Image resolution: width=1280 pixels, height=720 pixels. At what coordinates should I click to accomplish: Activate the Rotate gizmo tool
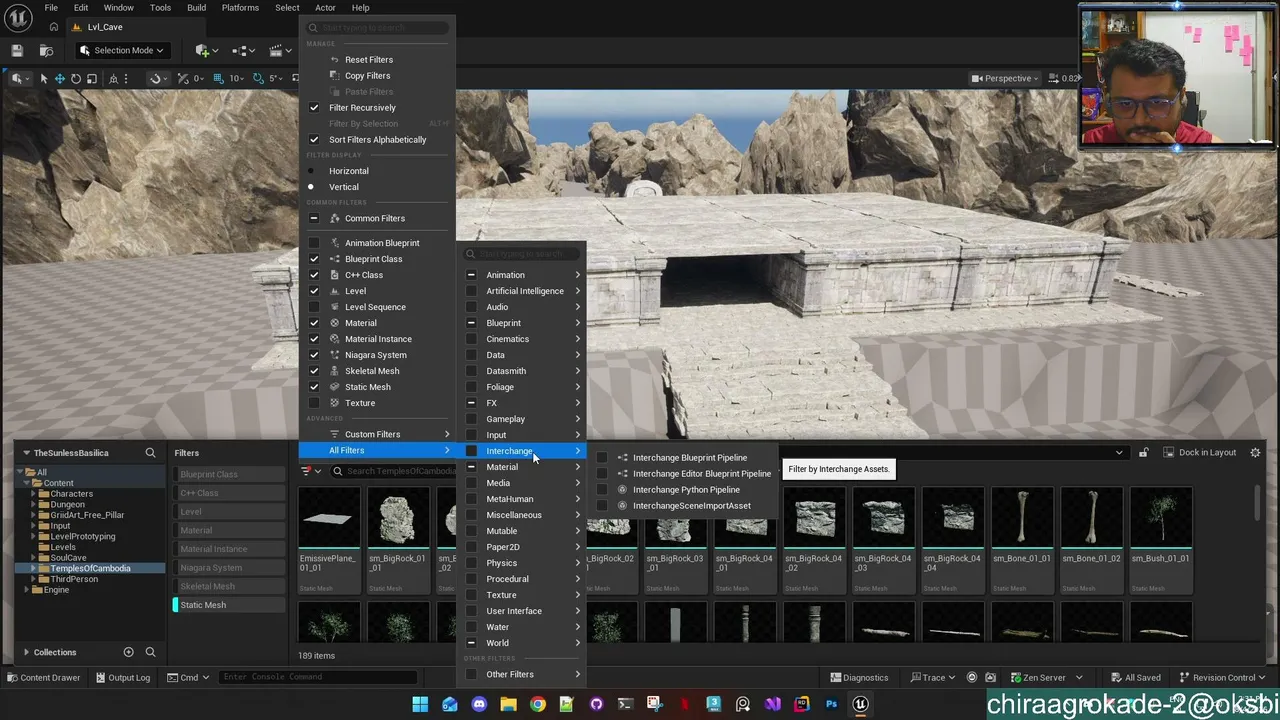[x=76, y=78]
